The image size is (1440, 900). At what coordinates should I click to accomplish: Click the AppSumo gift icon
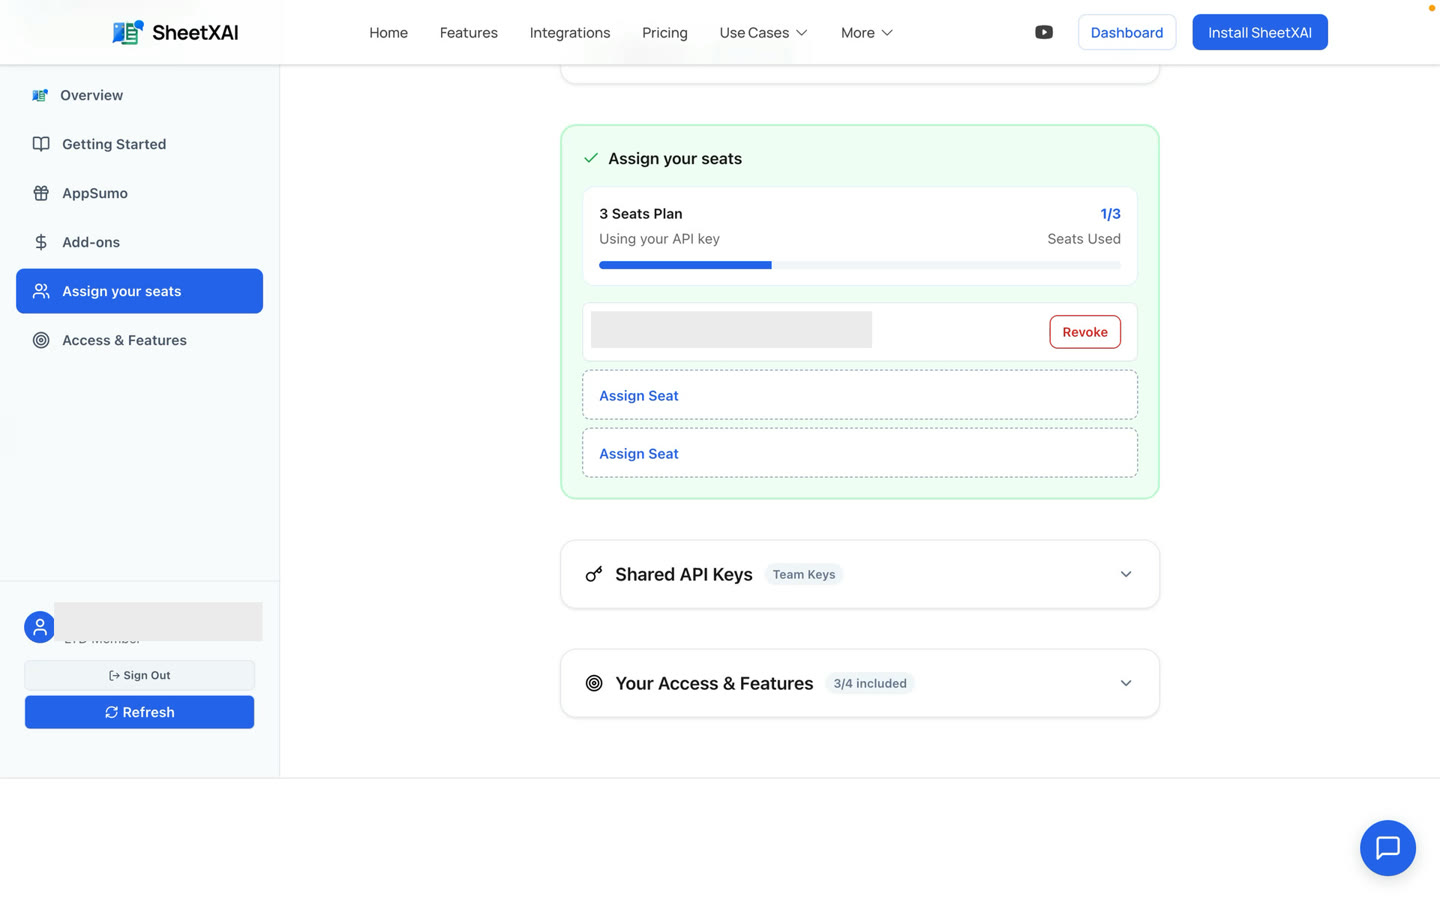pyautogui.click(x=41, y=193)
